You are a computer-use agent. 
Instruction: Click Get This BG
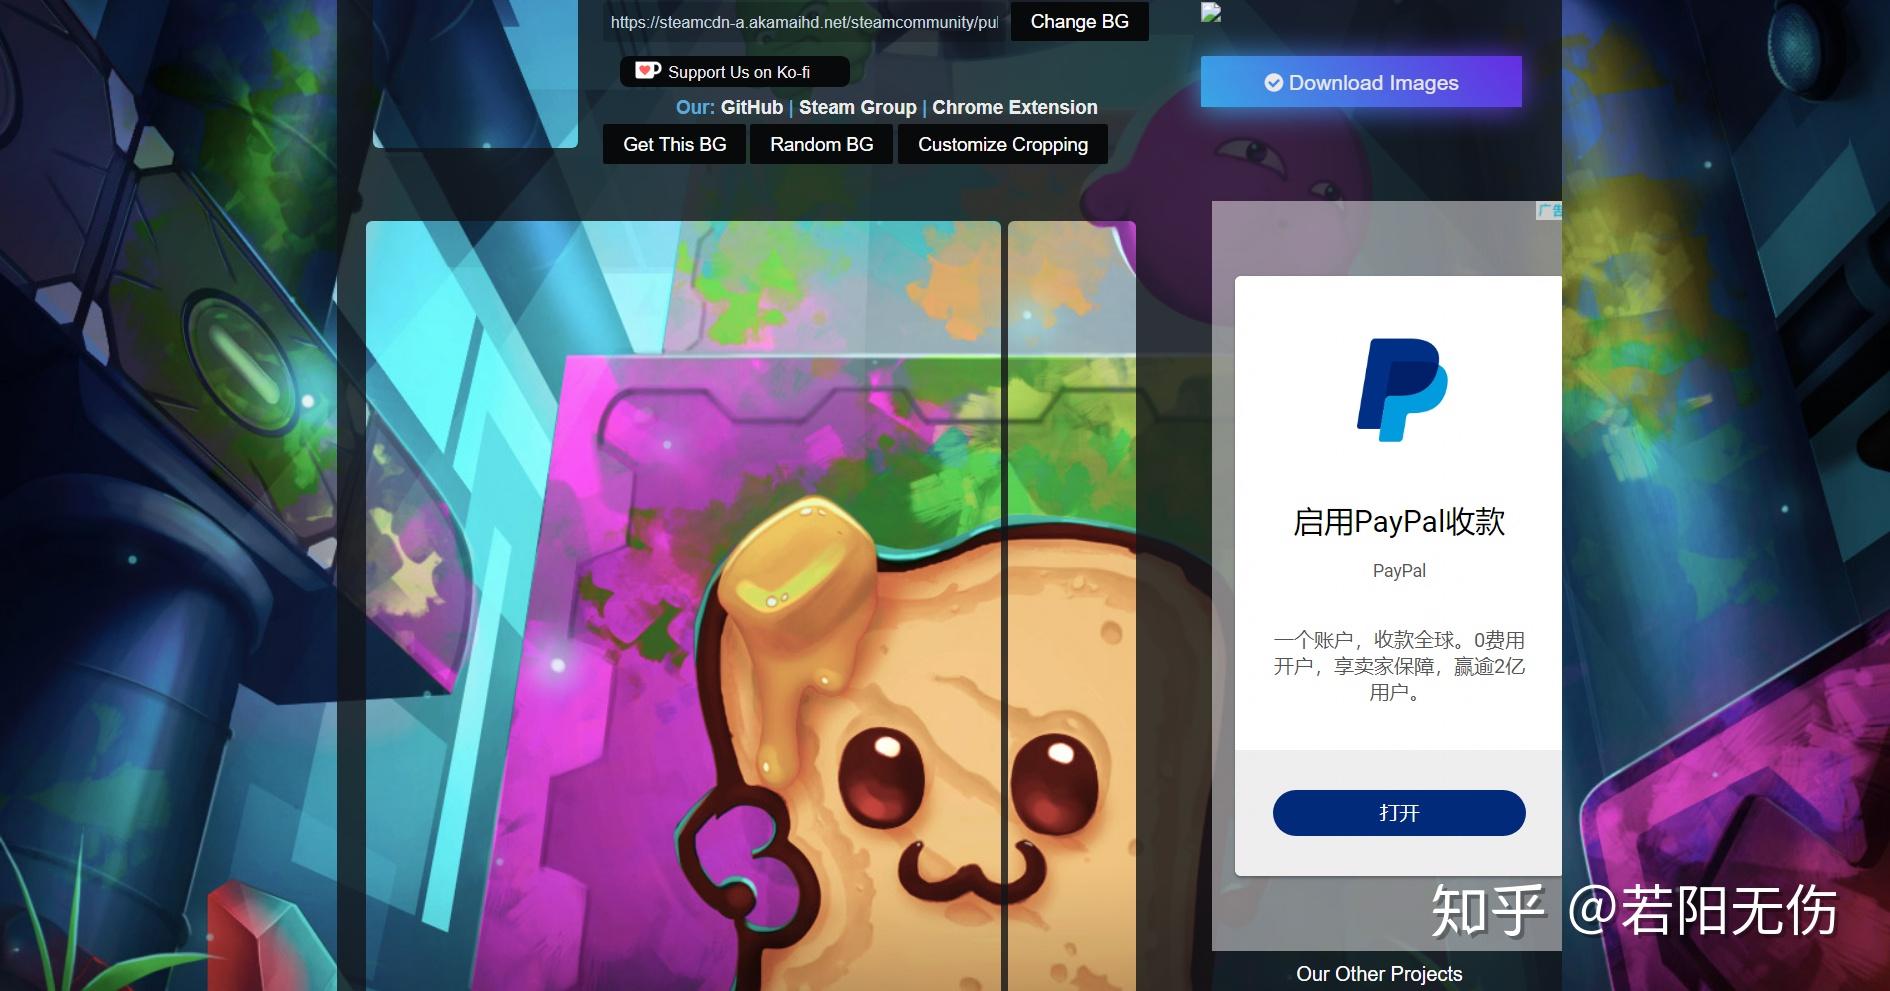tap(675, 144)
